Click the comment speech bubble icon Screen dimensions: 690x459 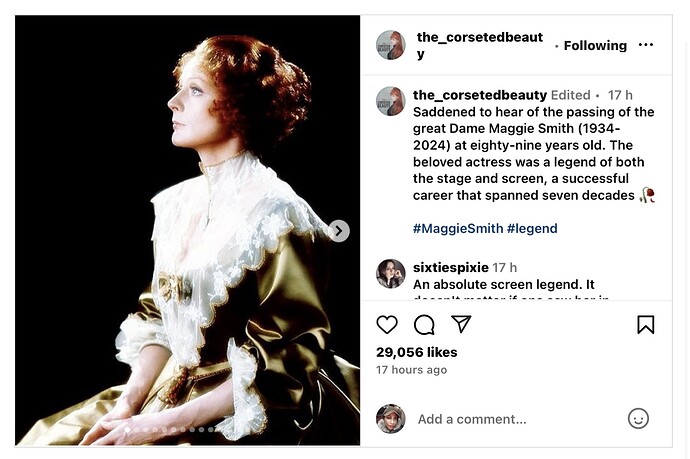coord(424,324)
